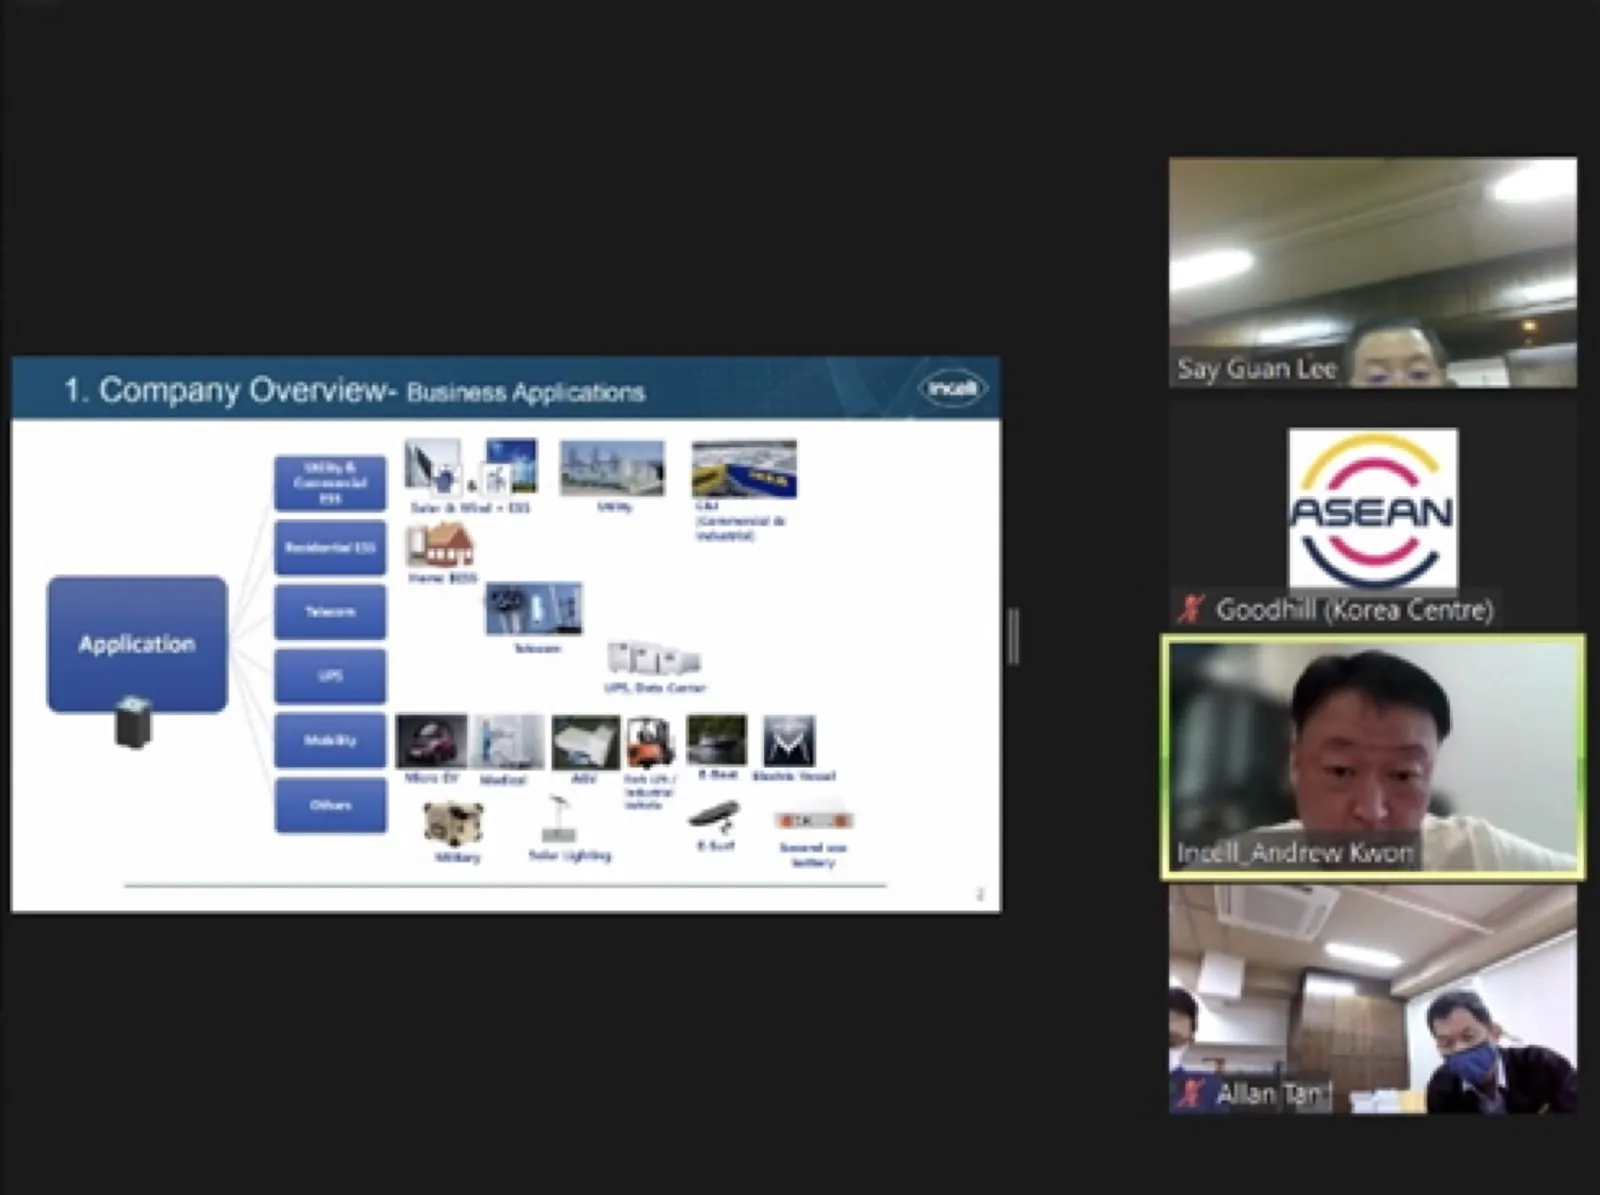Click the muted microphone icon beside Goodhill
Image resolution: width=1600 pixels, height=1195 pixels.
1190,609
